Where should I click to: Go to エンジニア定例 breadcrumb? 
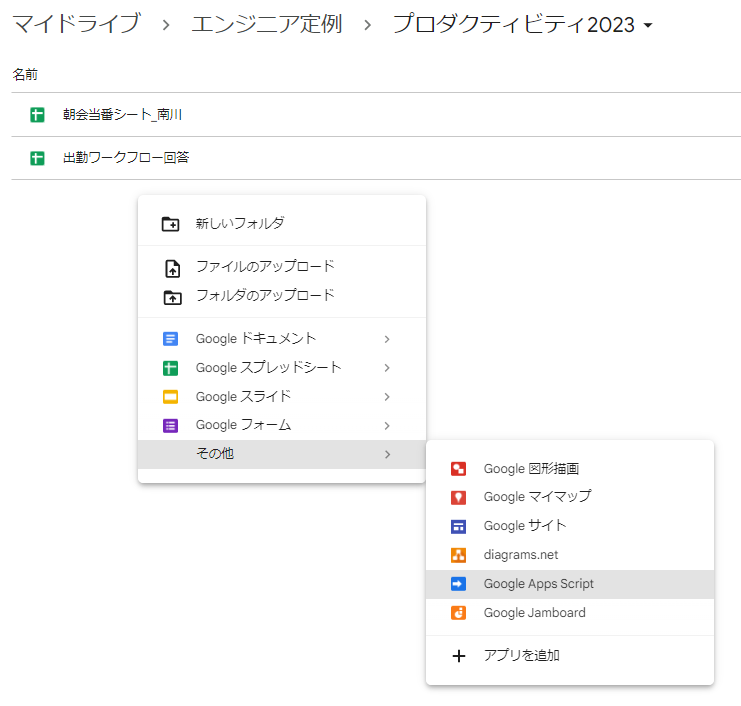coord(267,24)
